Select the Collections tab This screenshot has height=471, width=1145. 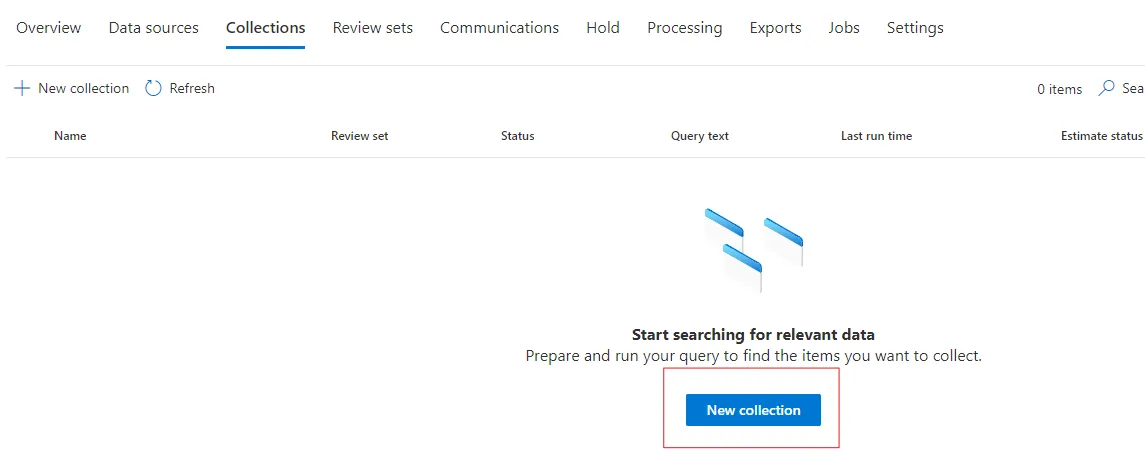(265, 28)
